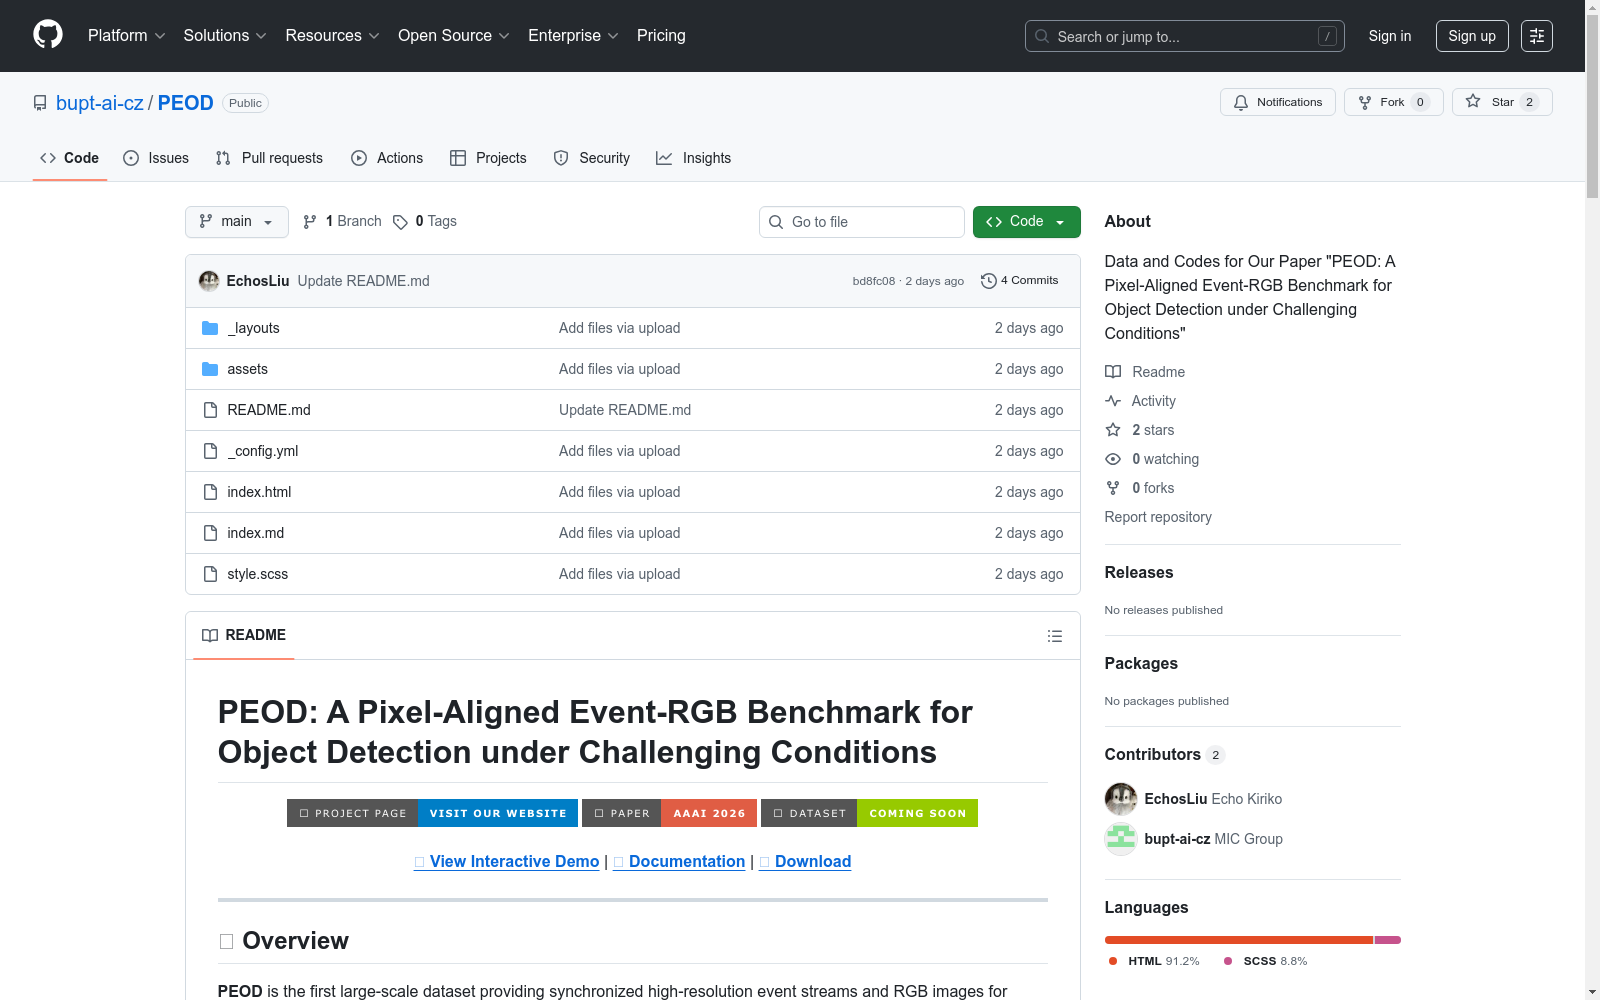Click the repository icon beside bupt-ai-cz
This screenshot has height=1000, width=1600.
point(40,103)
